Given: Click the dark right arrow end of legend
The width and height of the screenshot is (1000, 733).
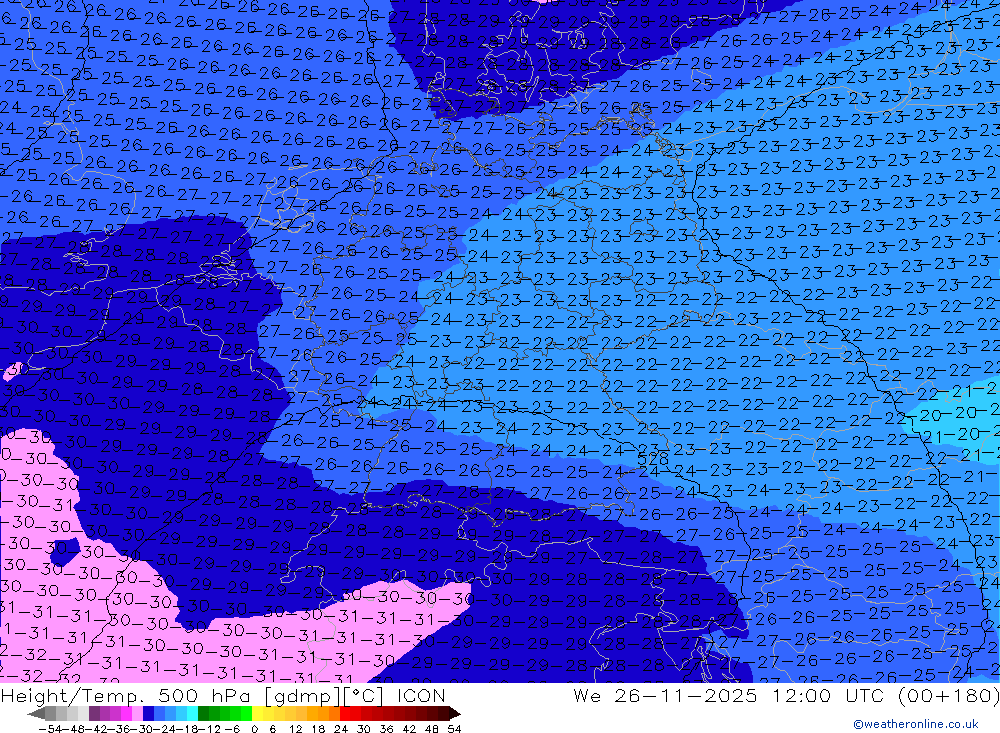Looking at the screenshot, I should point(455,714).
